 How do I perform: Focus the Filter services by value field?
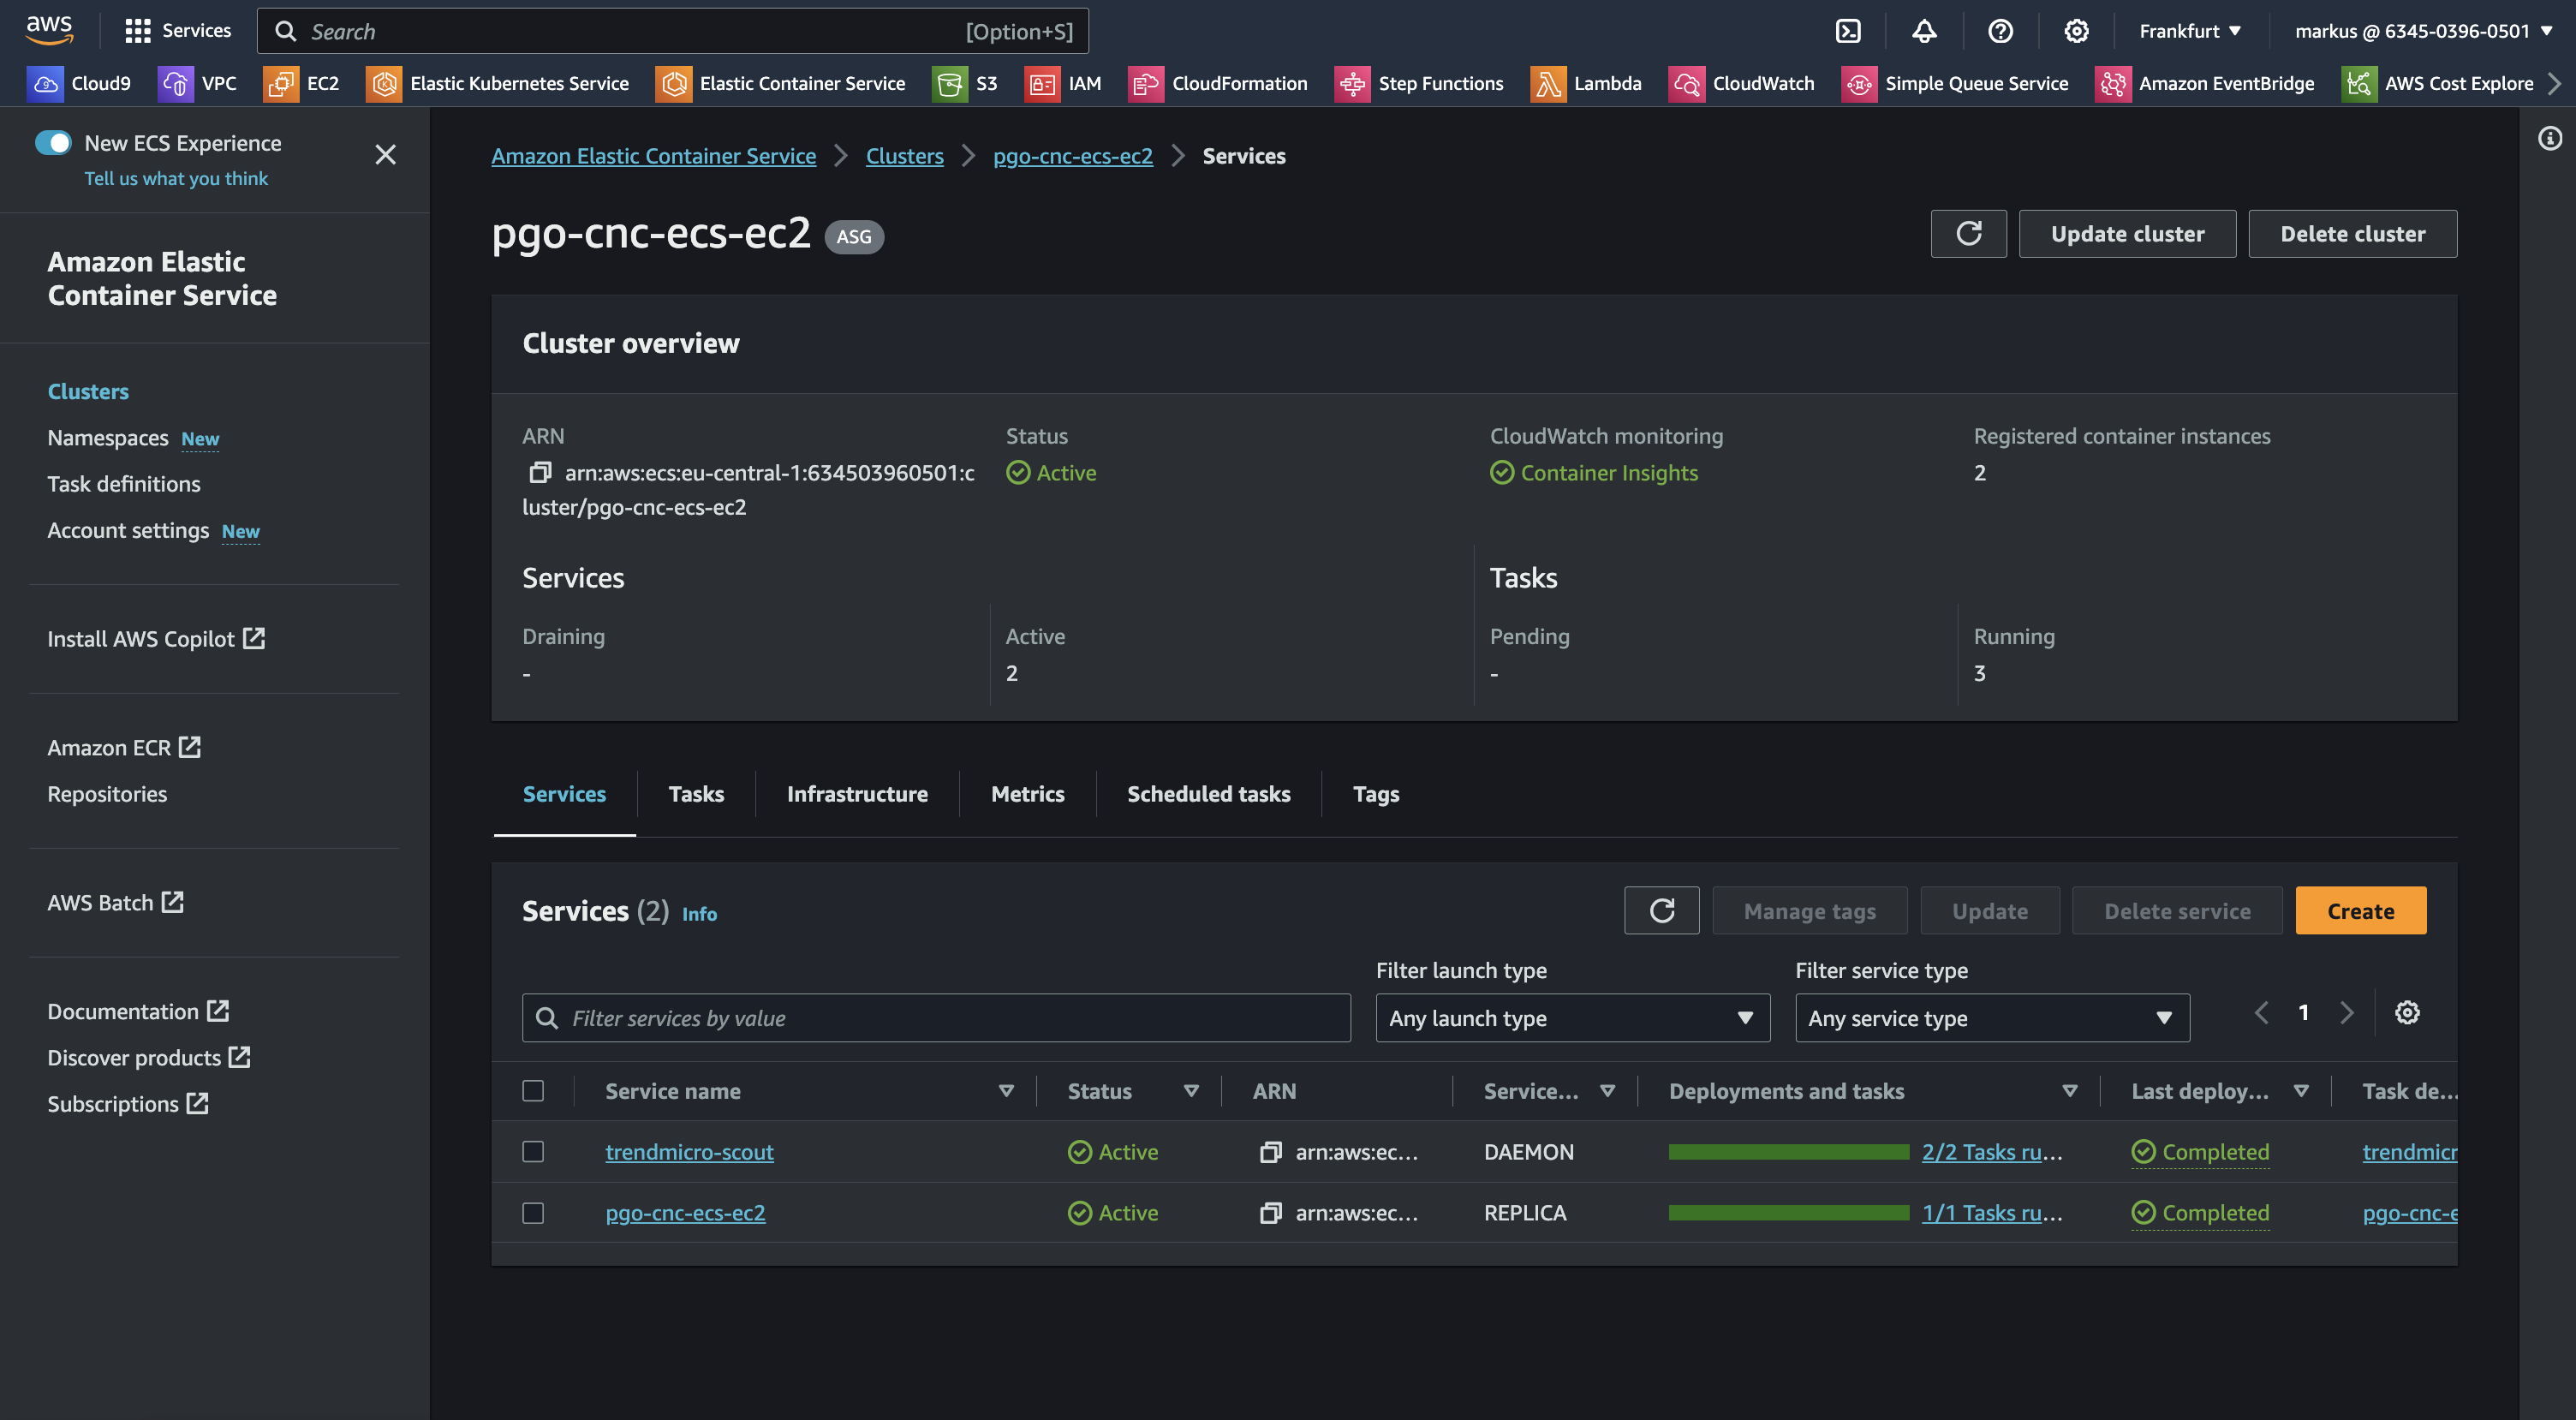(x=936, y=1018)
